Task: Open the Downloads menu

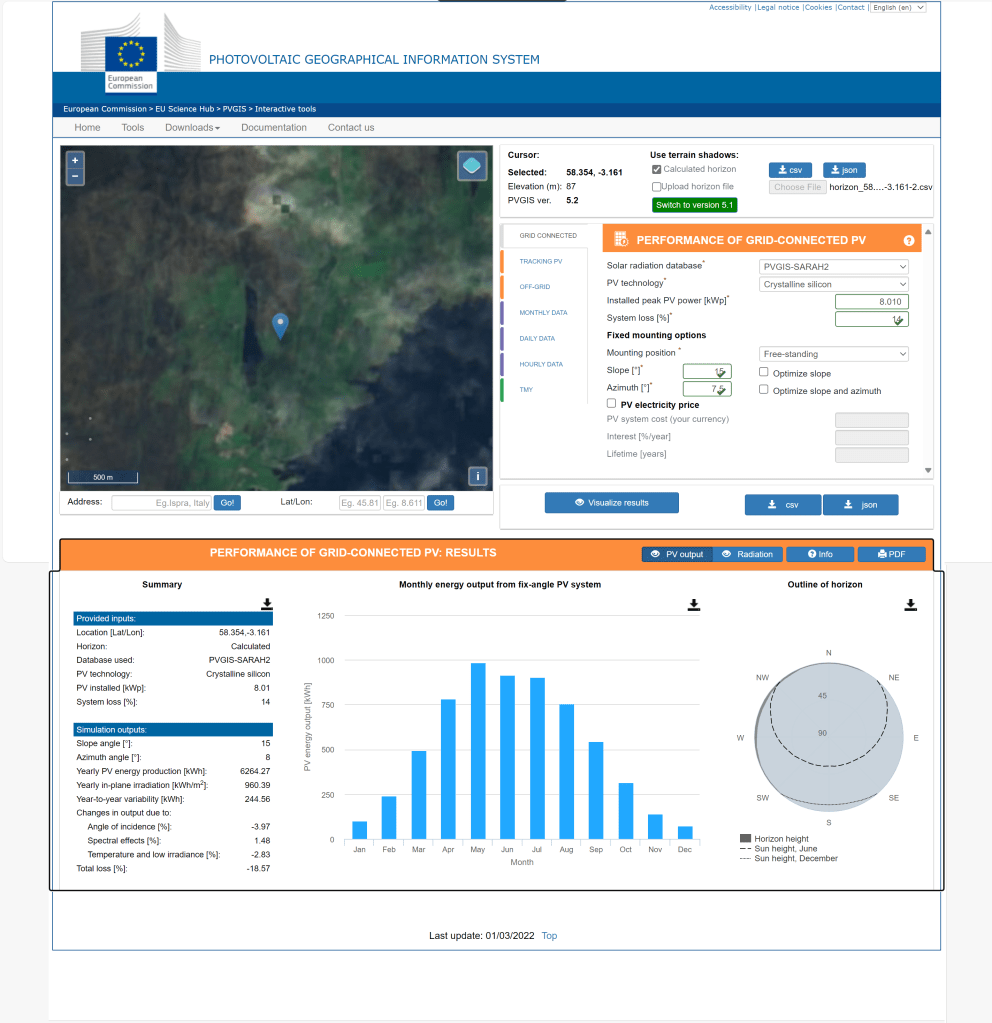Action: point(192,128)
